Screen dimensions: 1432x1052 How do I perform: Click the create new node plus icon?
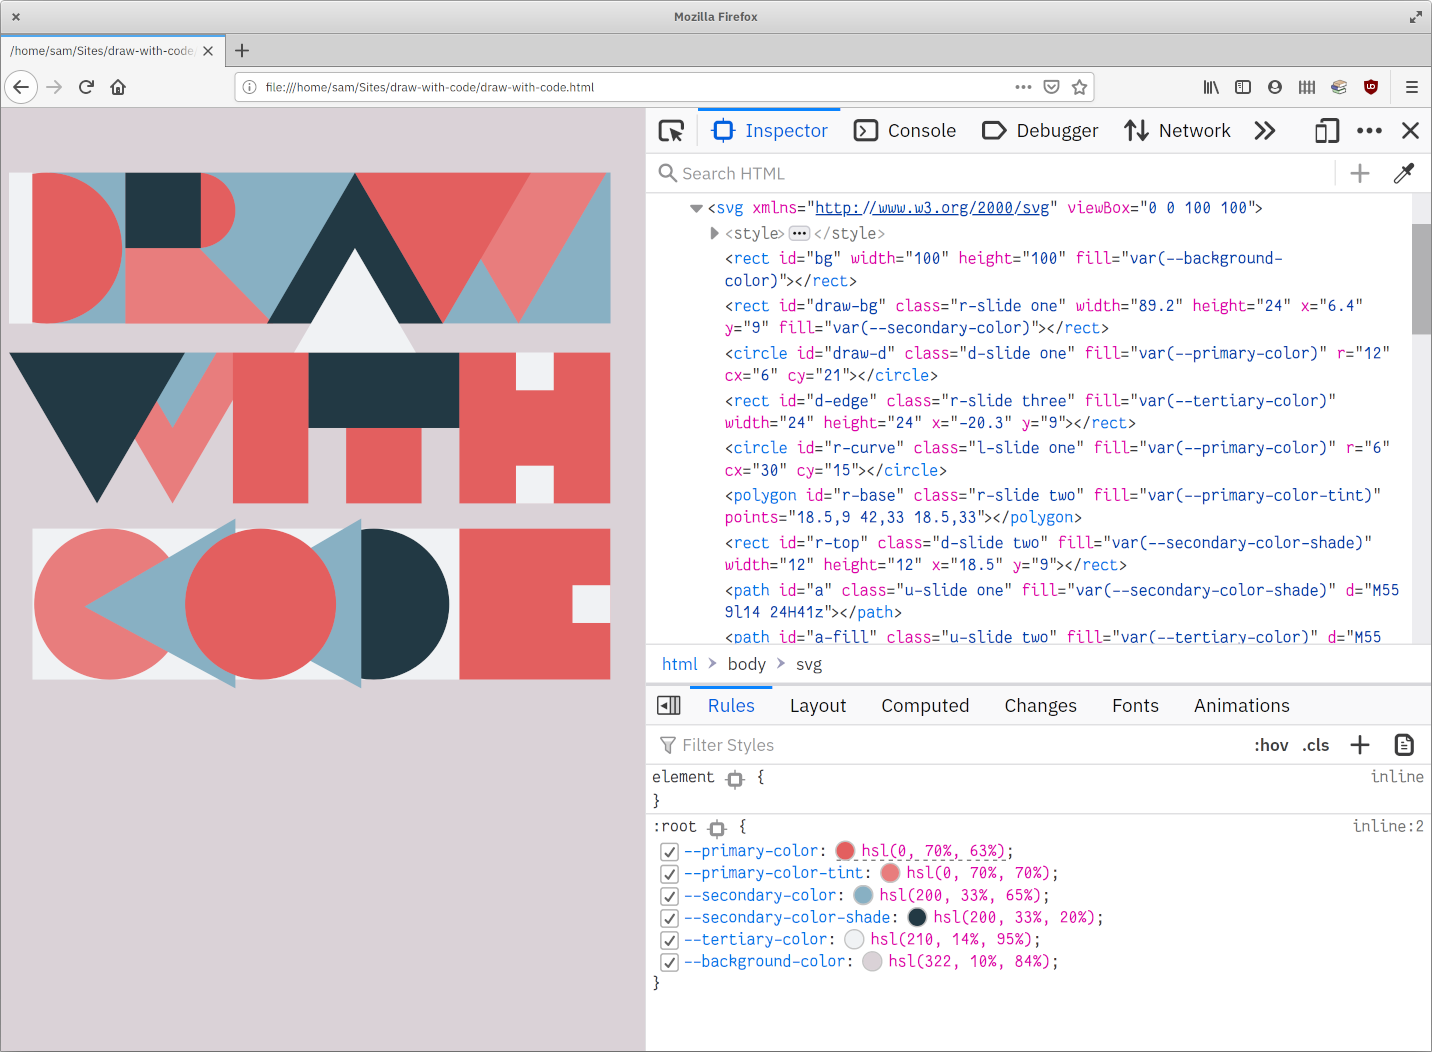(x=1359, y=174)
